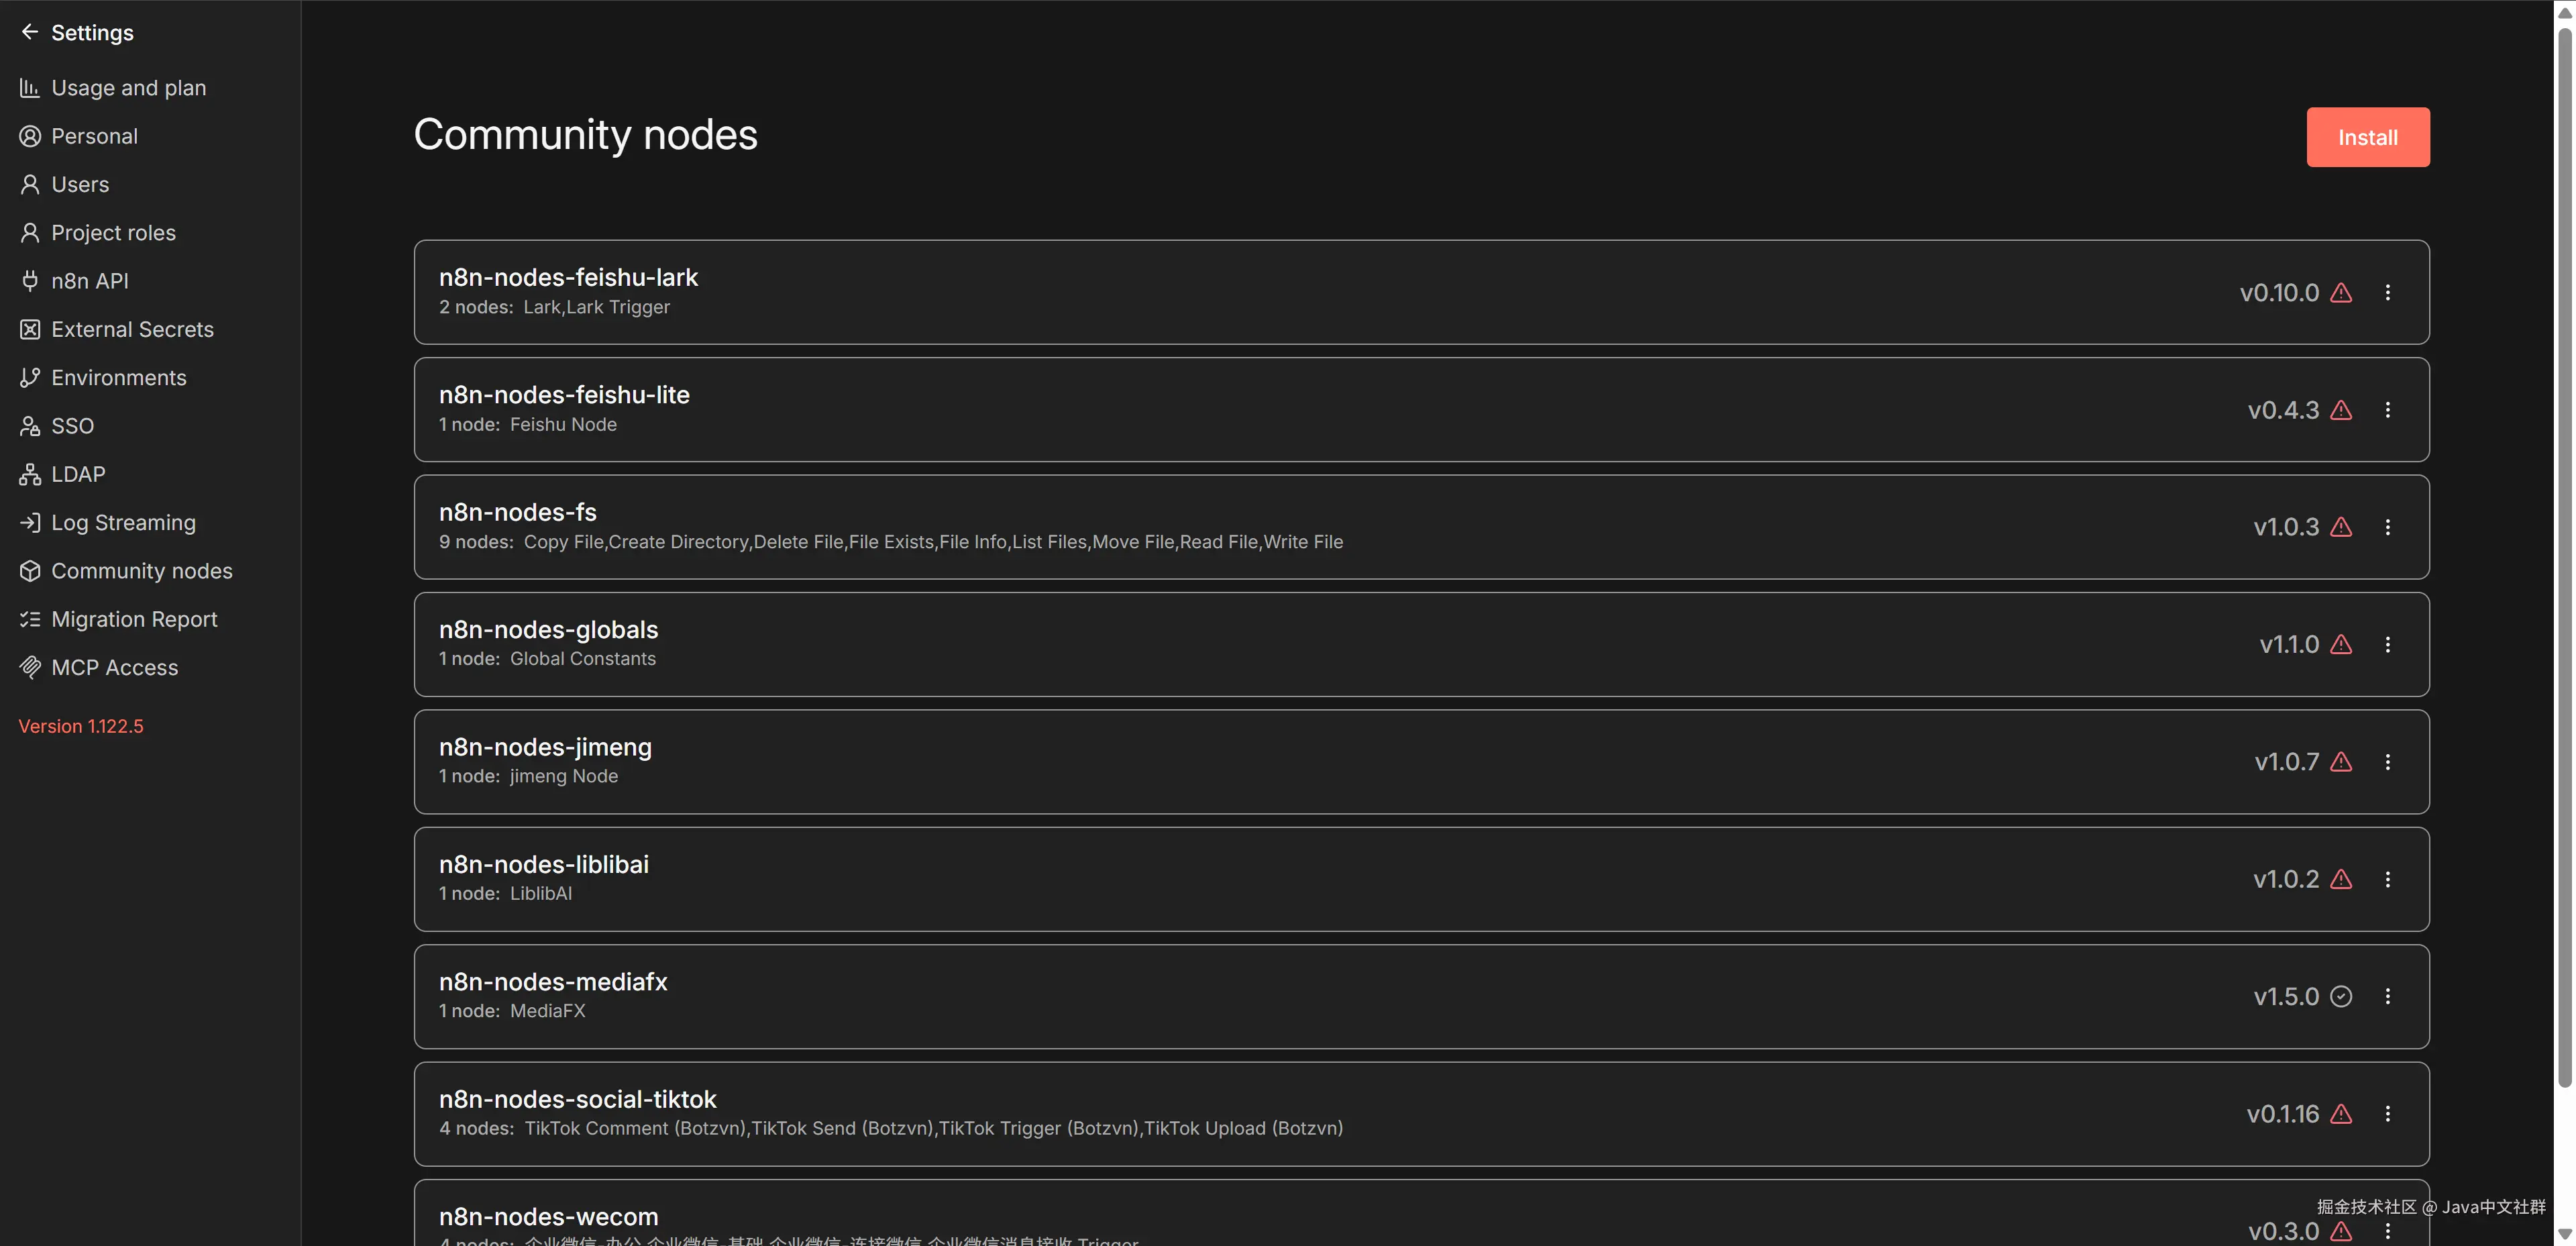Image resolution: width=2576 pixels, height=1246 pixels.
Task: Select Environments in the settings sidebar
Action: [x=118, y=377]
